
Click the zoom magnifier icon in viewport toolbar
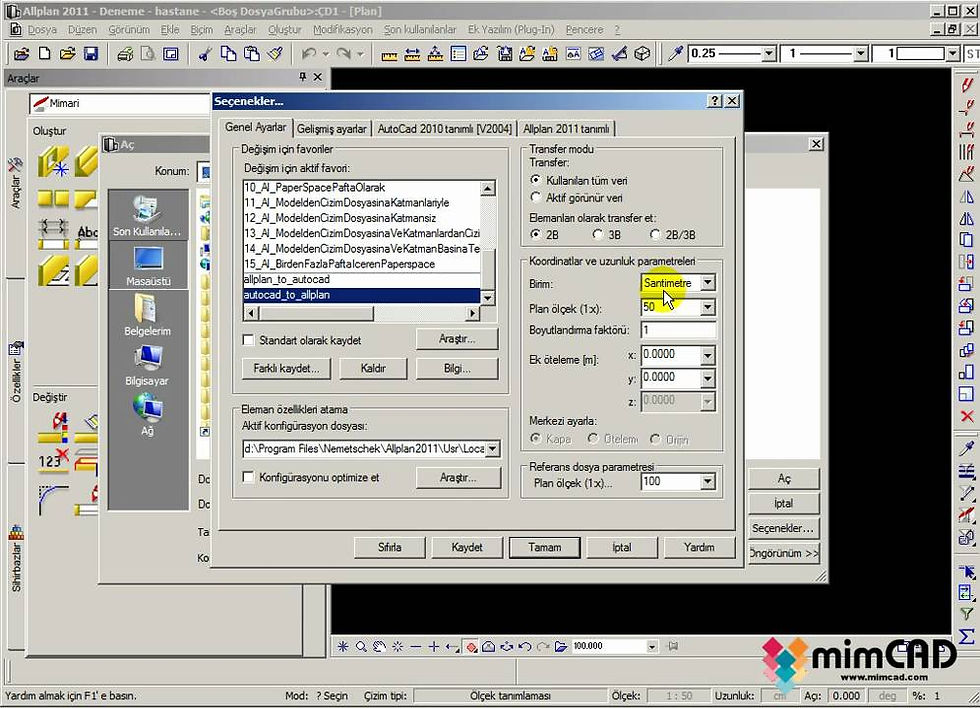(361, 647)
